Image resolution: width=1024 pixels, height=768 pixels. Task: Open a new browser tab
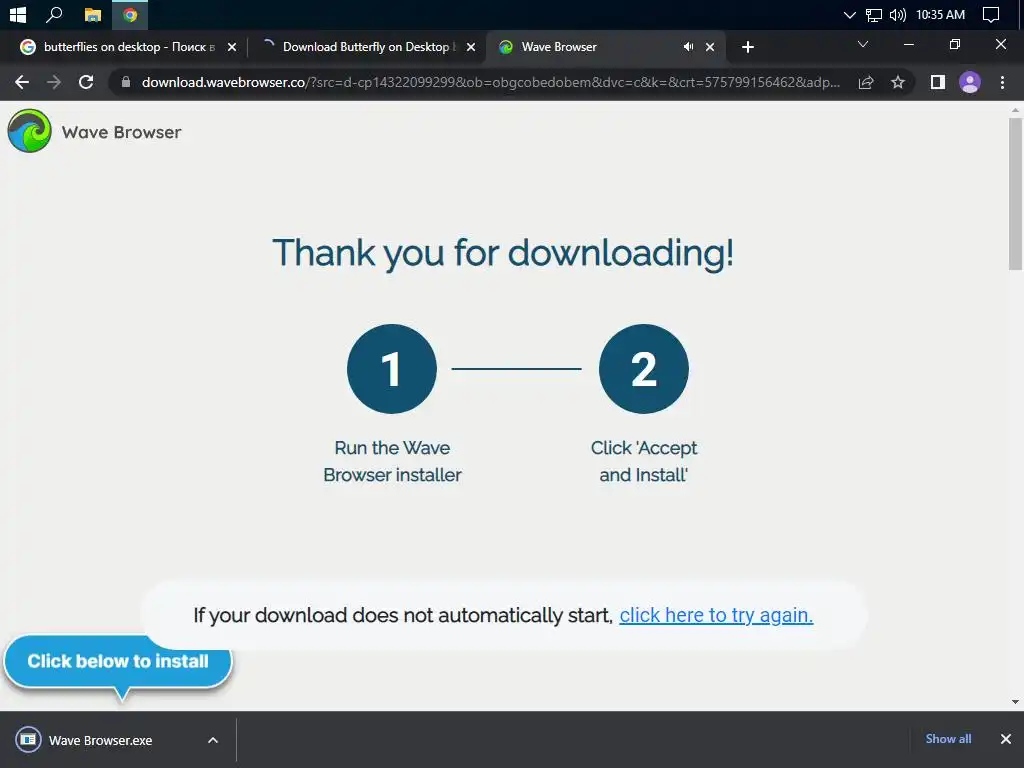tap(748, 47)
